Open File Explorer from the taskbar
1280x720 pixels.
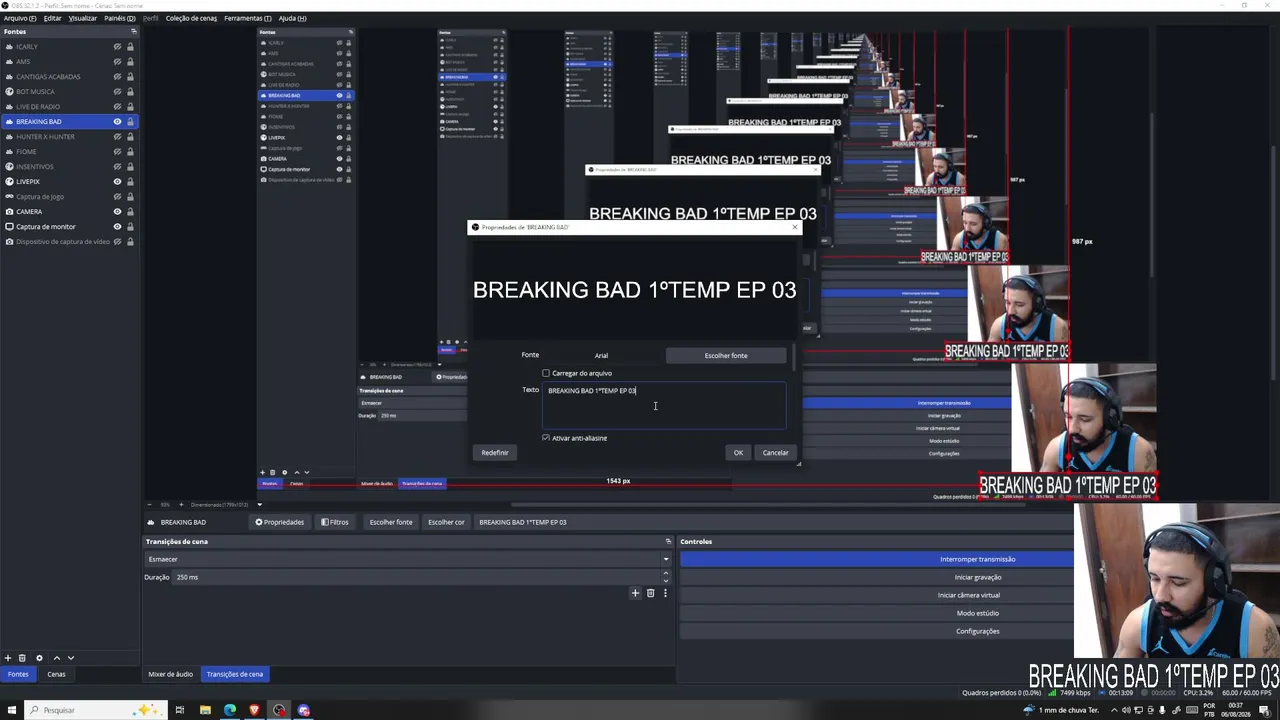205,710
